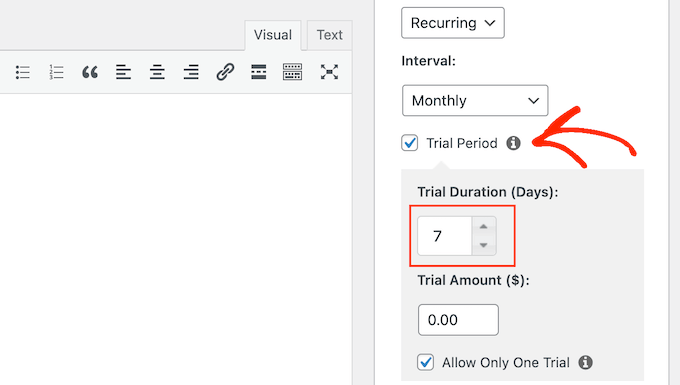This screenshot has height=385, width=680.
Task: Align text left
Action: click(124, 72)
